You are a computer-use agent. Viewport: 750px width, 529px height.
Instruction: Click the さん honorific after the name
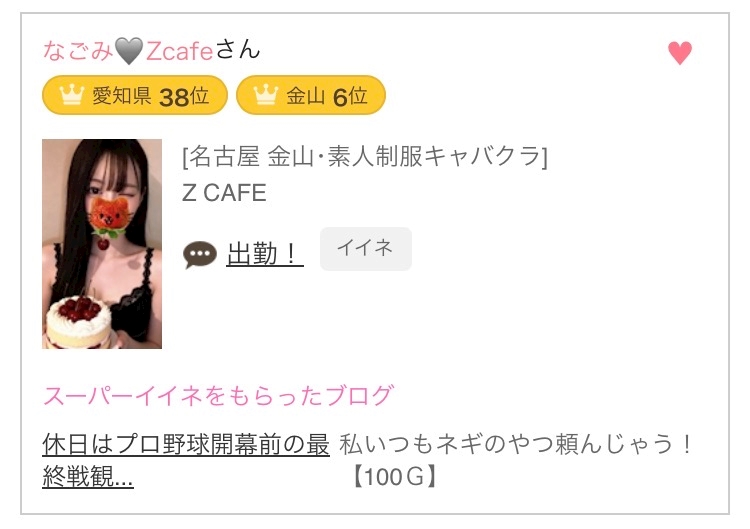coord(237,50)
